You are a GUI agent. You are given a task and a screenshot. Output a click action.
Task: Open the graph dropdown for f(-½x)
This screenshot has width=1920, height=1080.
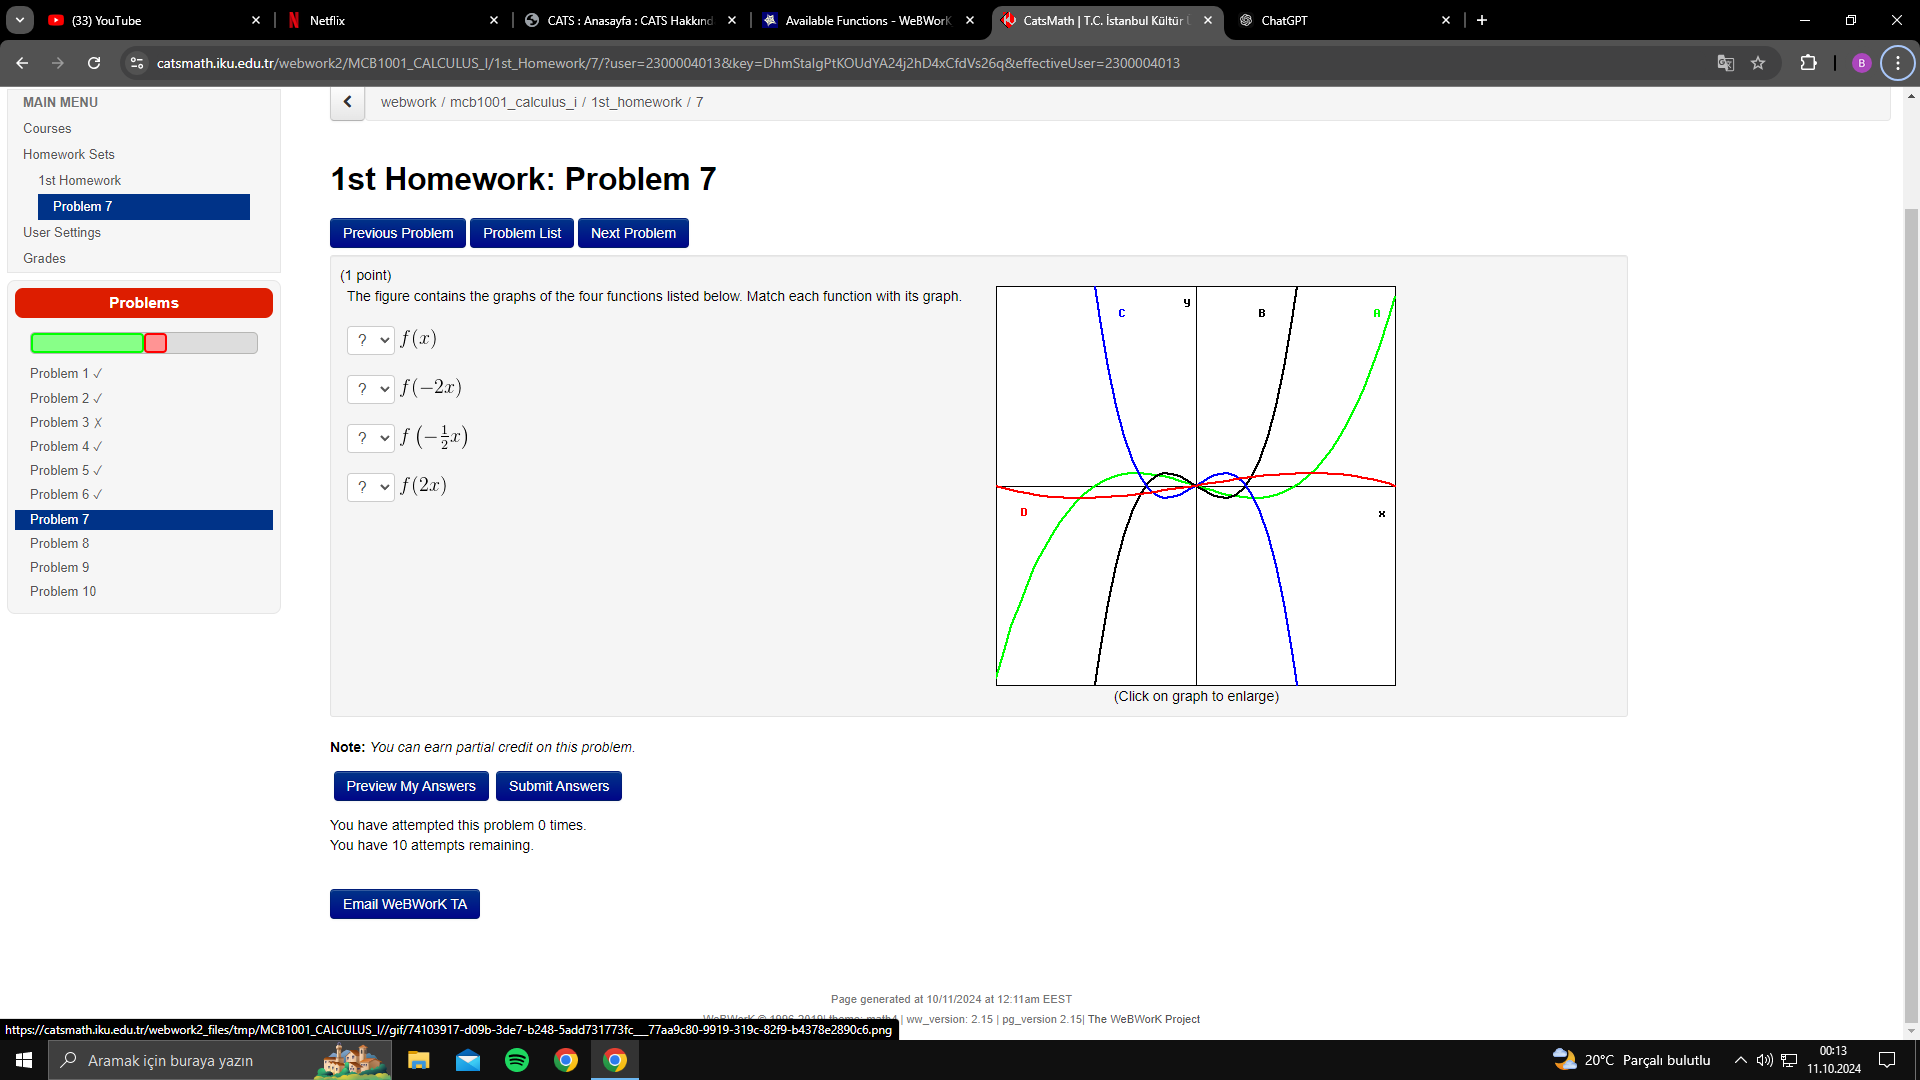click(371, 438)
